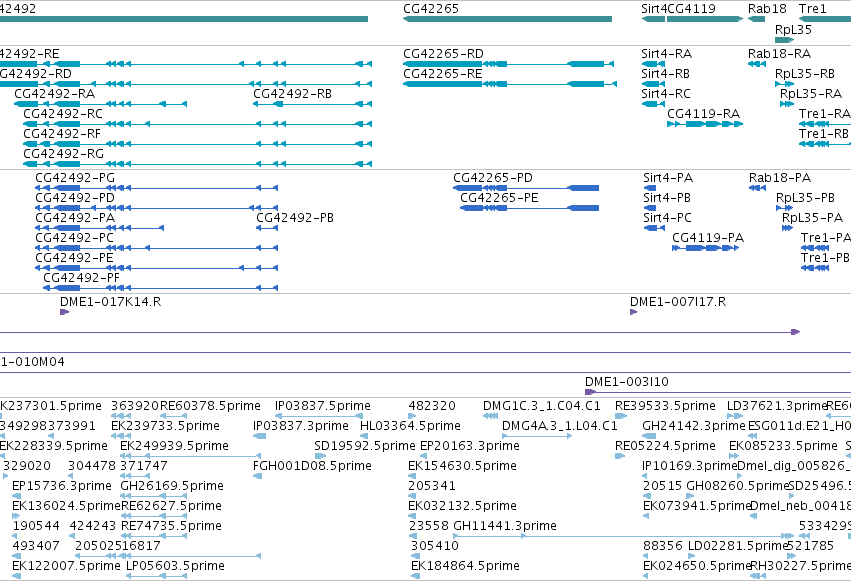Screen dimensions: 851x581
Task: Select EST EK154630.5prime
Action: 411,476
